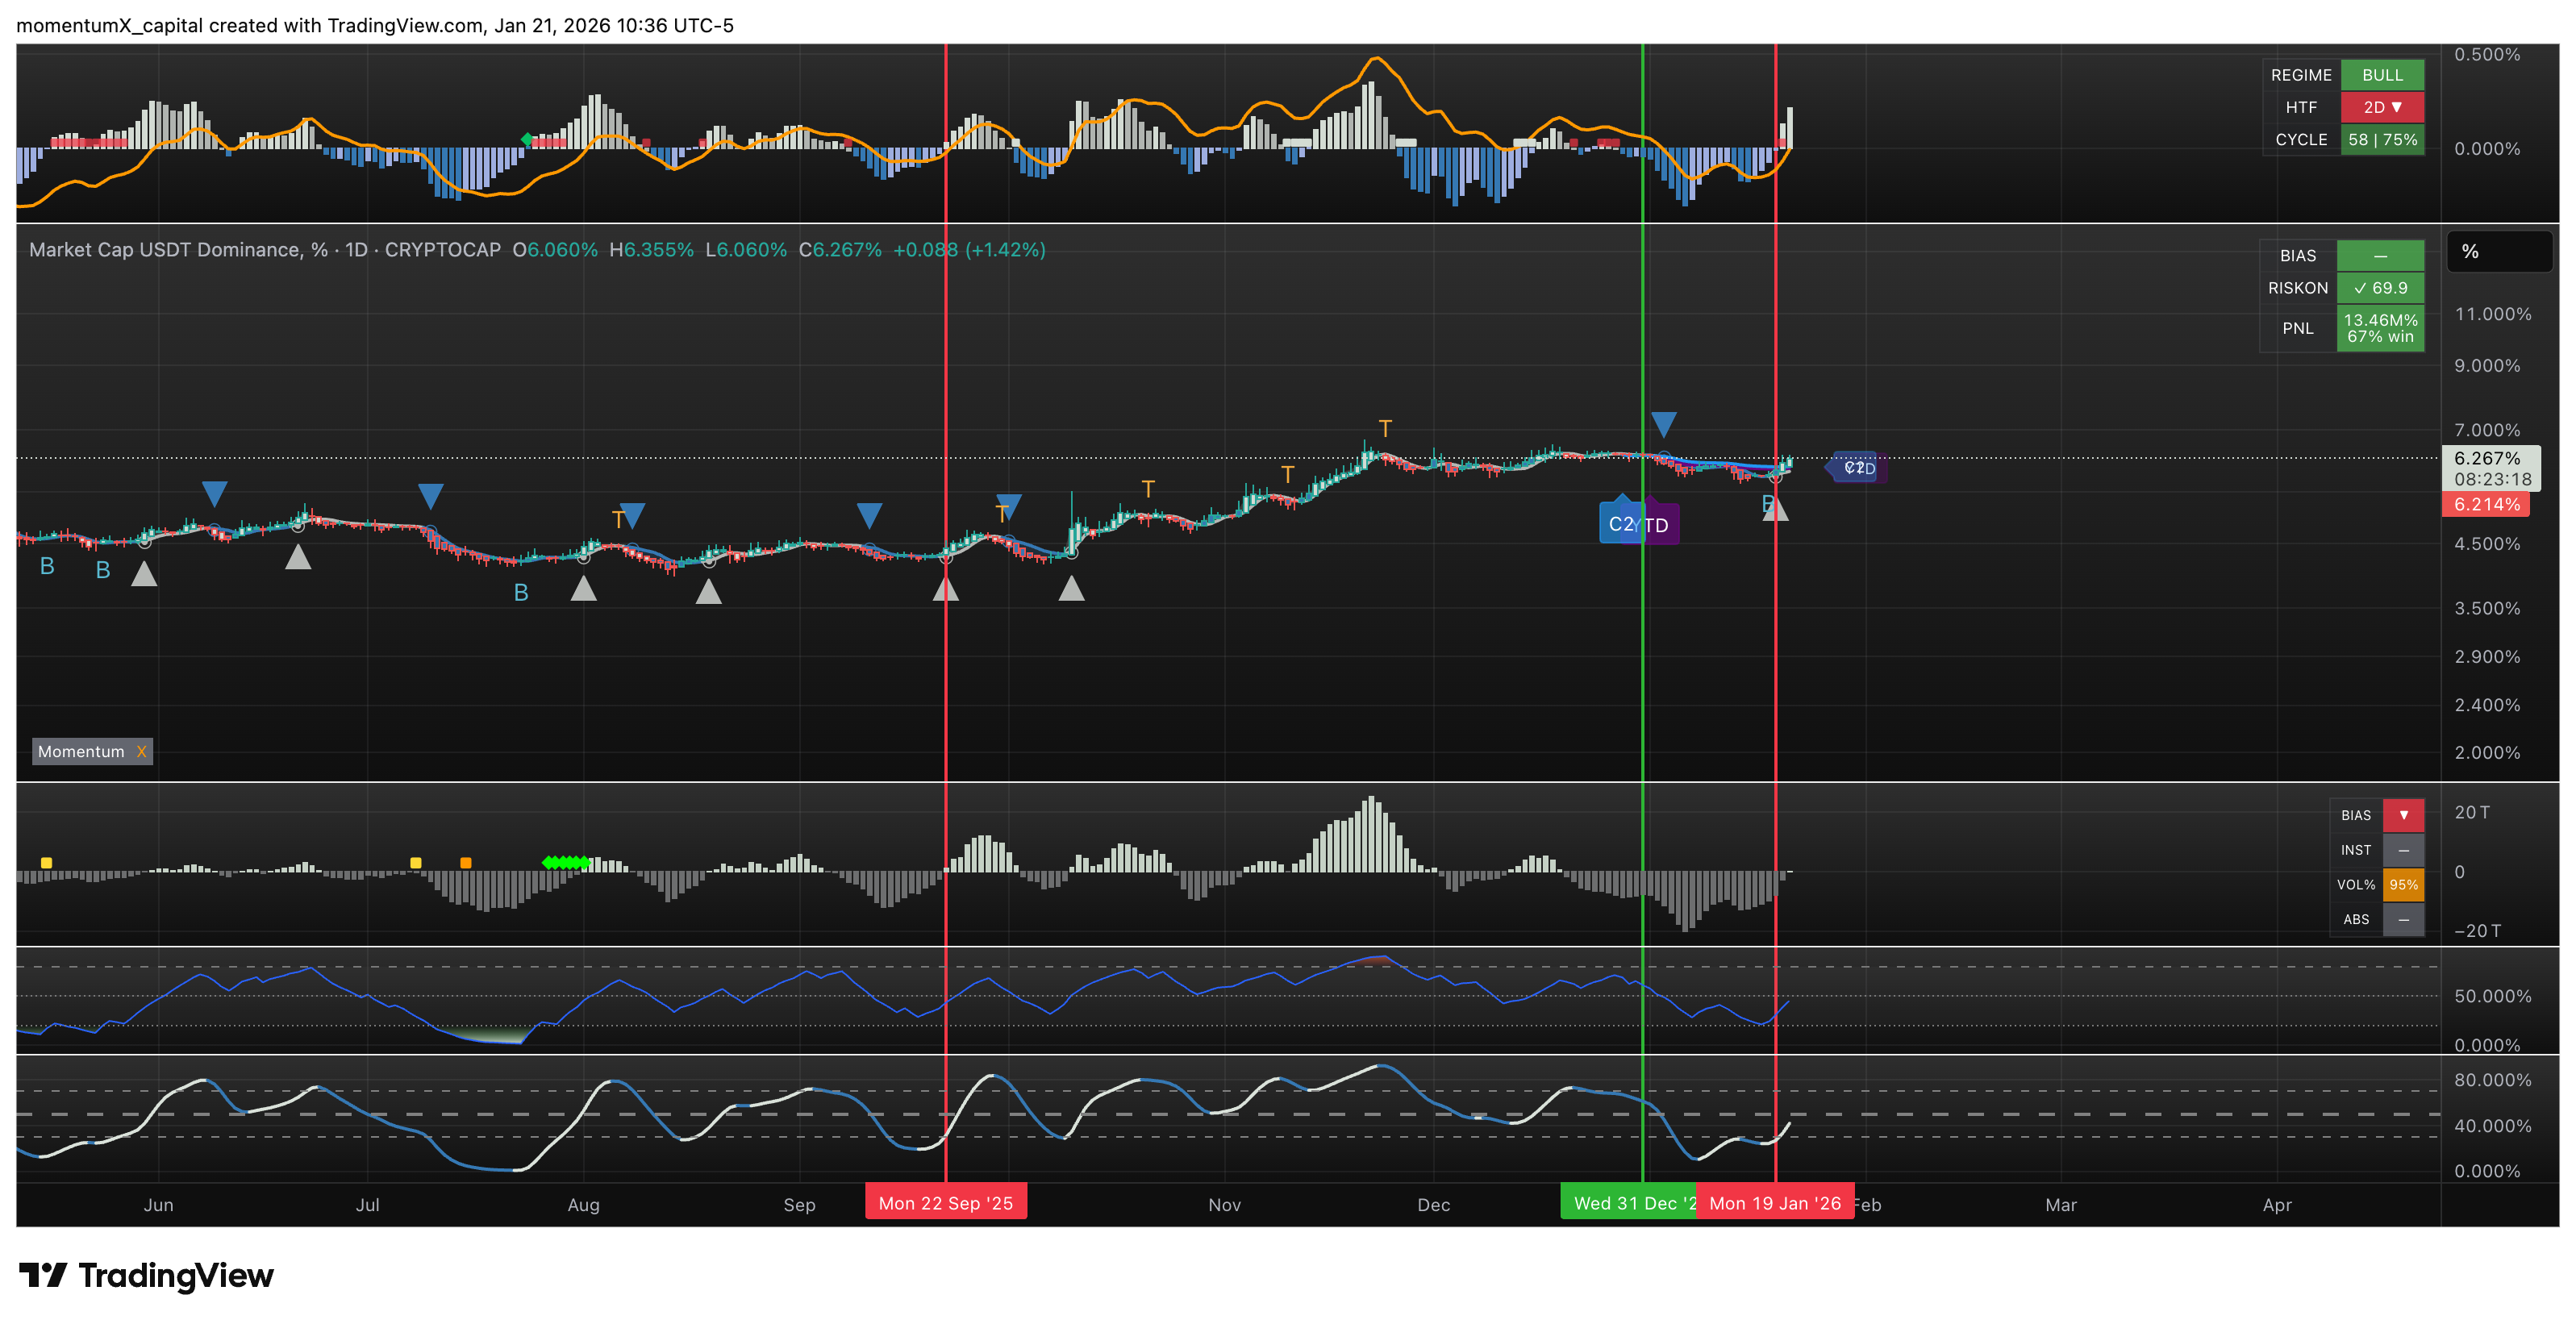Click the TradingView logo at bottom left
Screen dimensions: 2576x1324
tap(146, 1275)
